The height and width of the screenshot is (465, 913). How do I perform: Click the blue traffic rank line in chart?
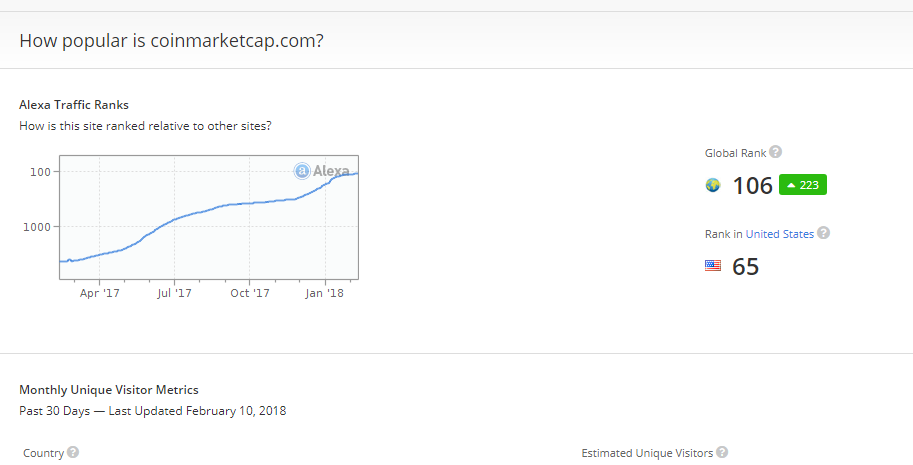point(200,211)
